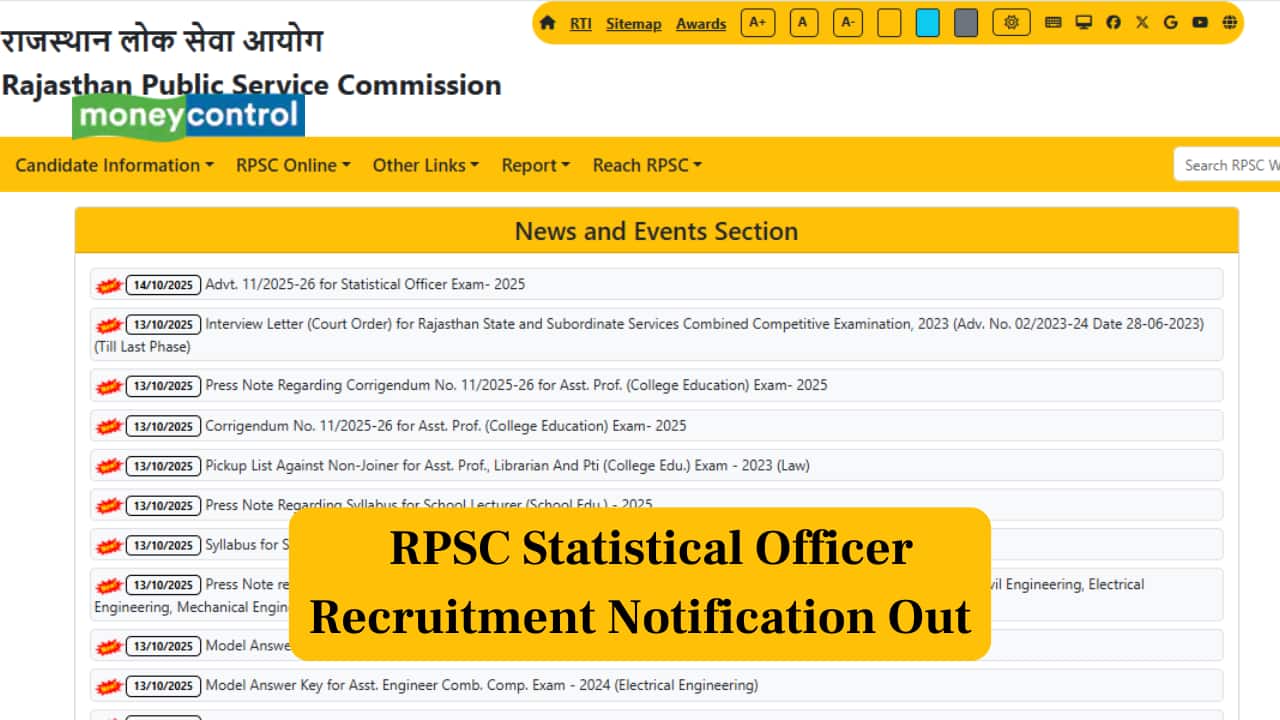Expand Reach RPSC dropdown menu
The height and width of the screenshot is (720, 1280).
647,165
